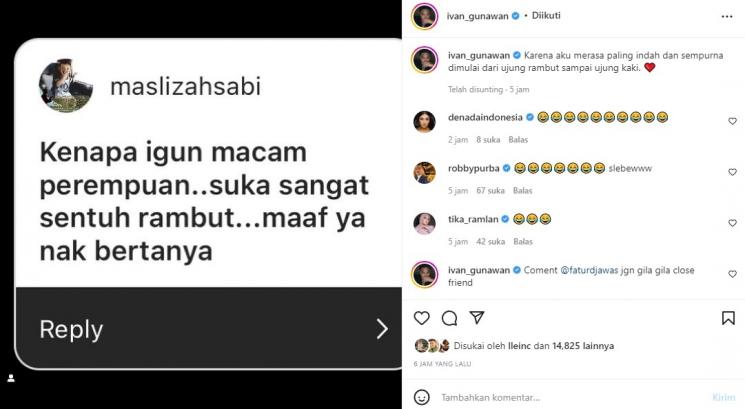This screenshot has width=745, height=409.
Task: Like ivan_gunawan's Coment reply heart
Action: [732, 274]
